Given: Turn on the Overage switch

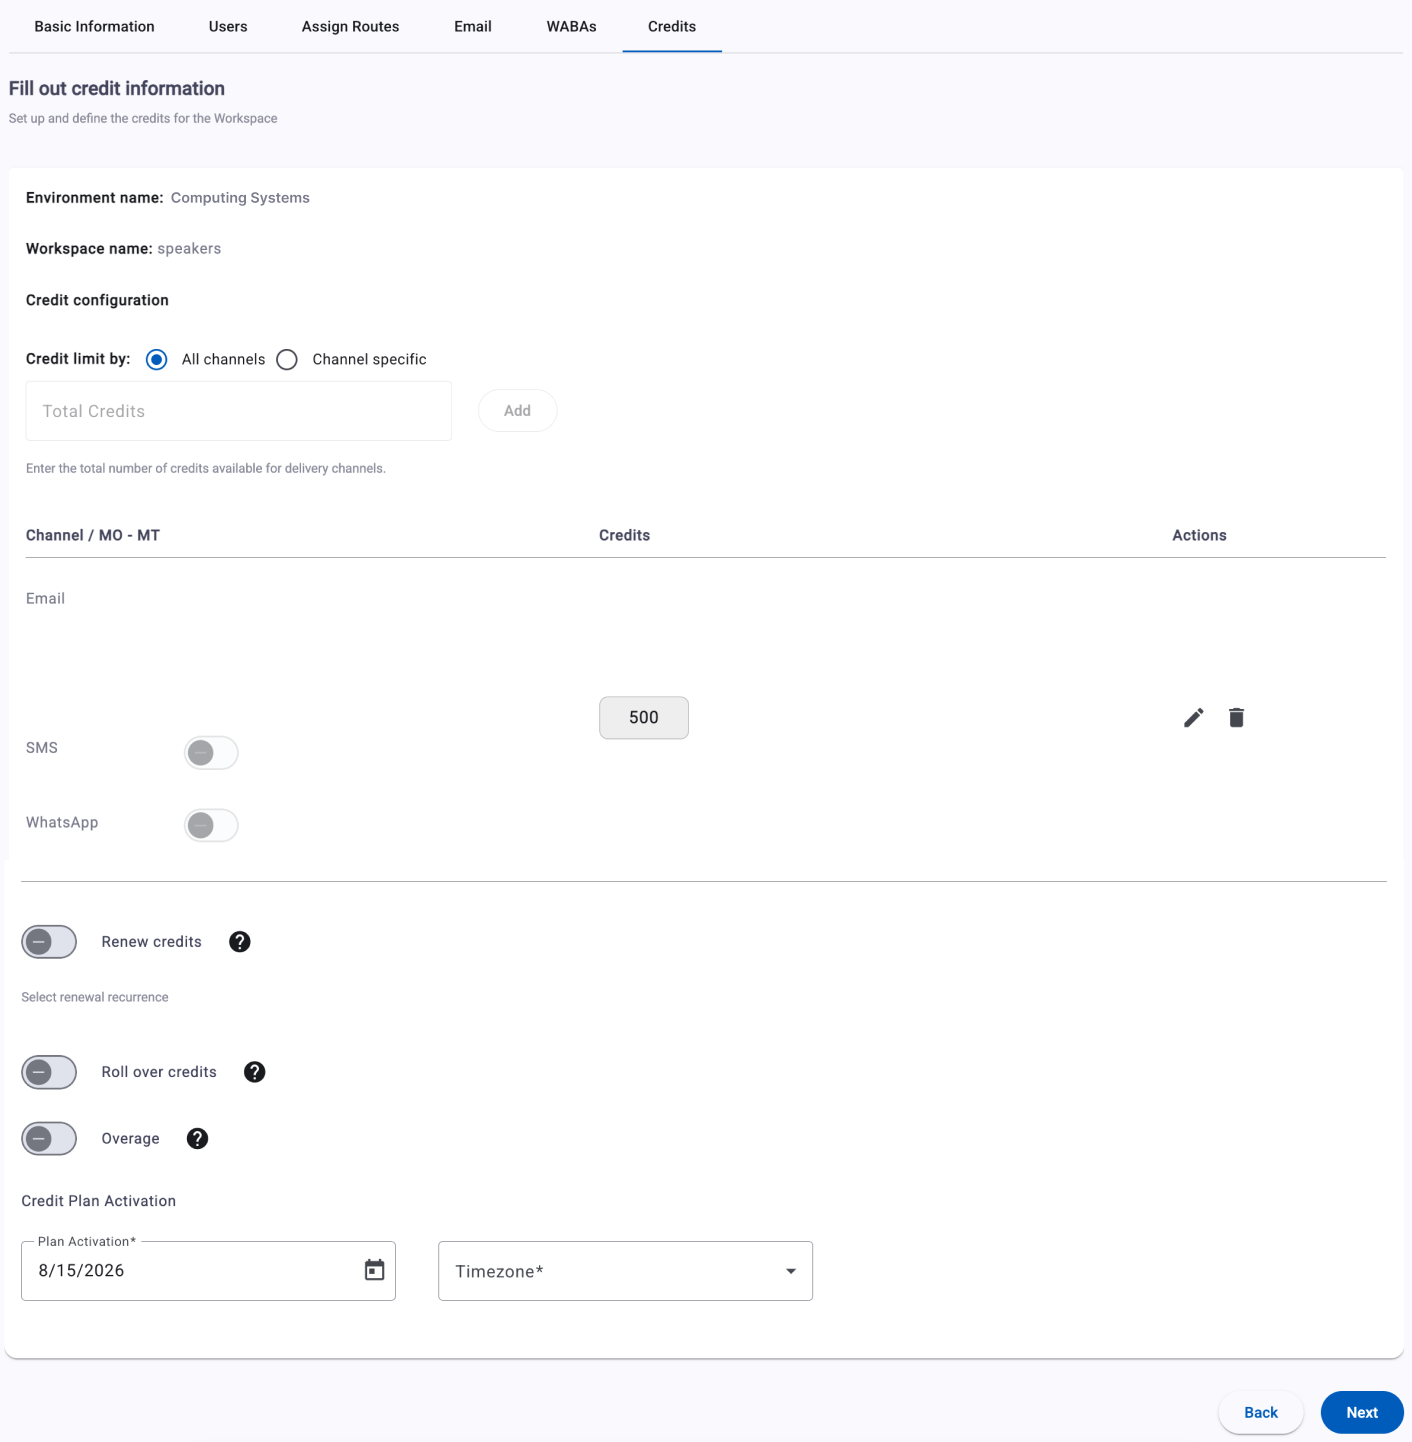Looking at the screenshot, I should point(49,1139).
